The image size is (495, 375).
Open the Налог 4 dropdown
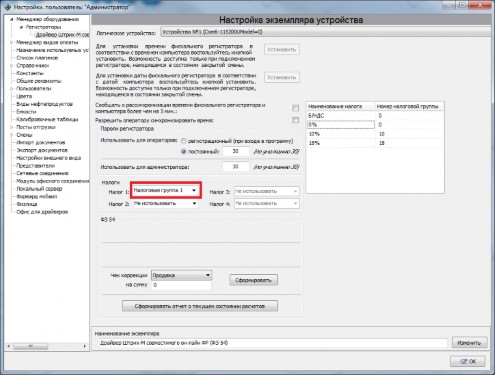[266, 203]
